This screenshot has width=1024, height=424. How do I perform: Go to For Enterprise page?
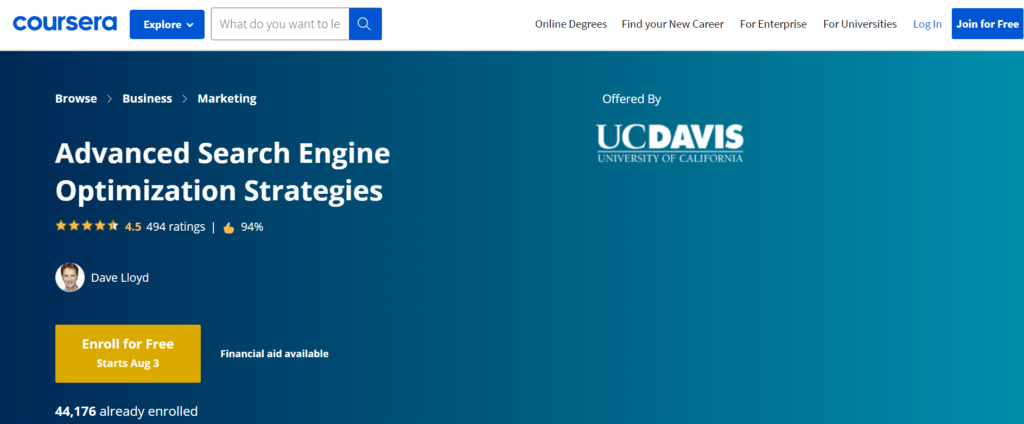[773, 24]
